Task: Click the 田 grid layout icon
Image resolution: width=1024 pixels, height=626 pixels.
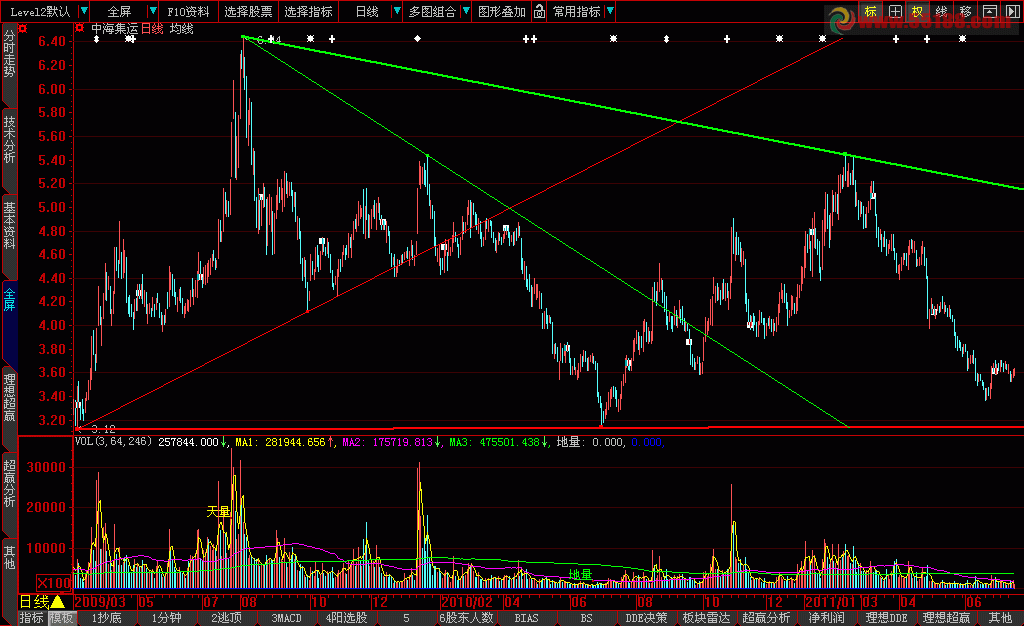Action: coord(895,12)
